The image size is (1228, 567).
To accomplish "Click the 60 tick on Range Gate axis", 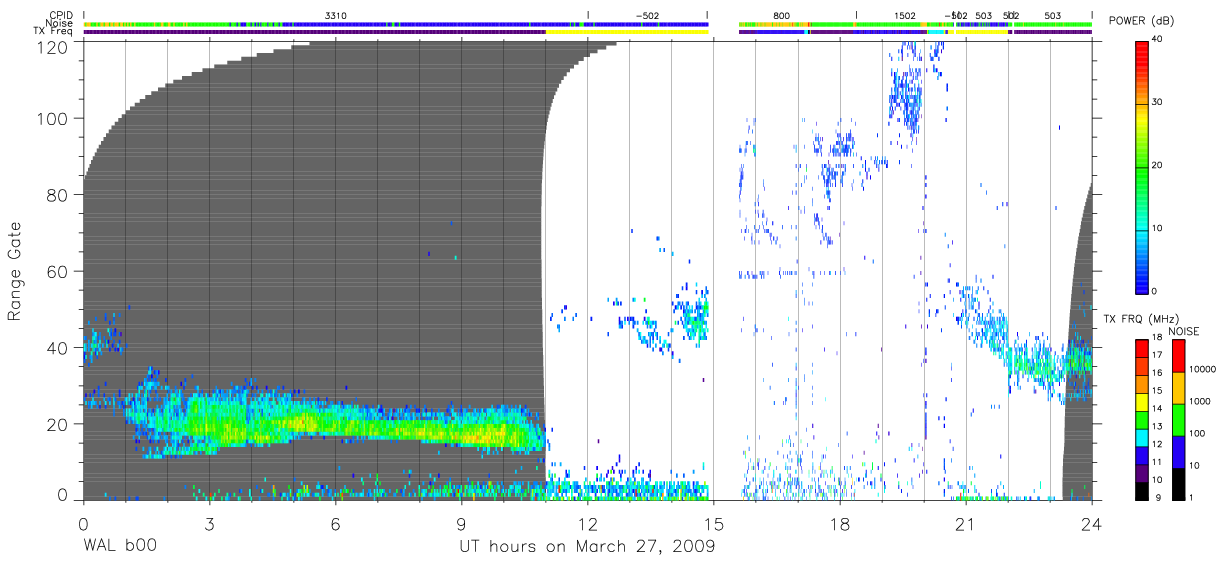I will click(x=58, y=271).
